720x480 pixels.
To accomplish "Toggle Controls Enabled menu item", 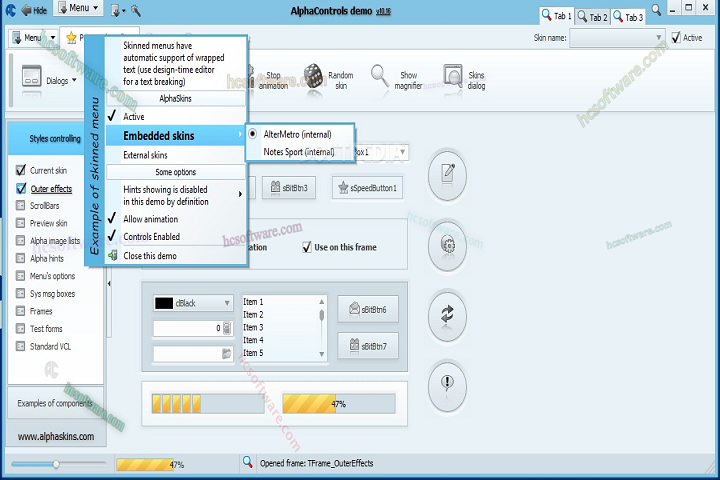I will point(176,237).
